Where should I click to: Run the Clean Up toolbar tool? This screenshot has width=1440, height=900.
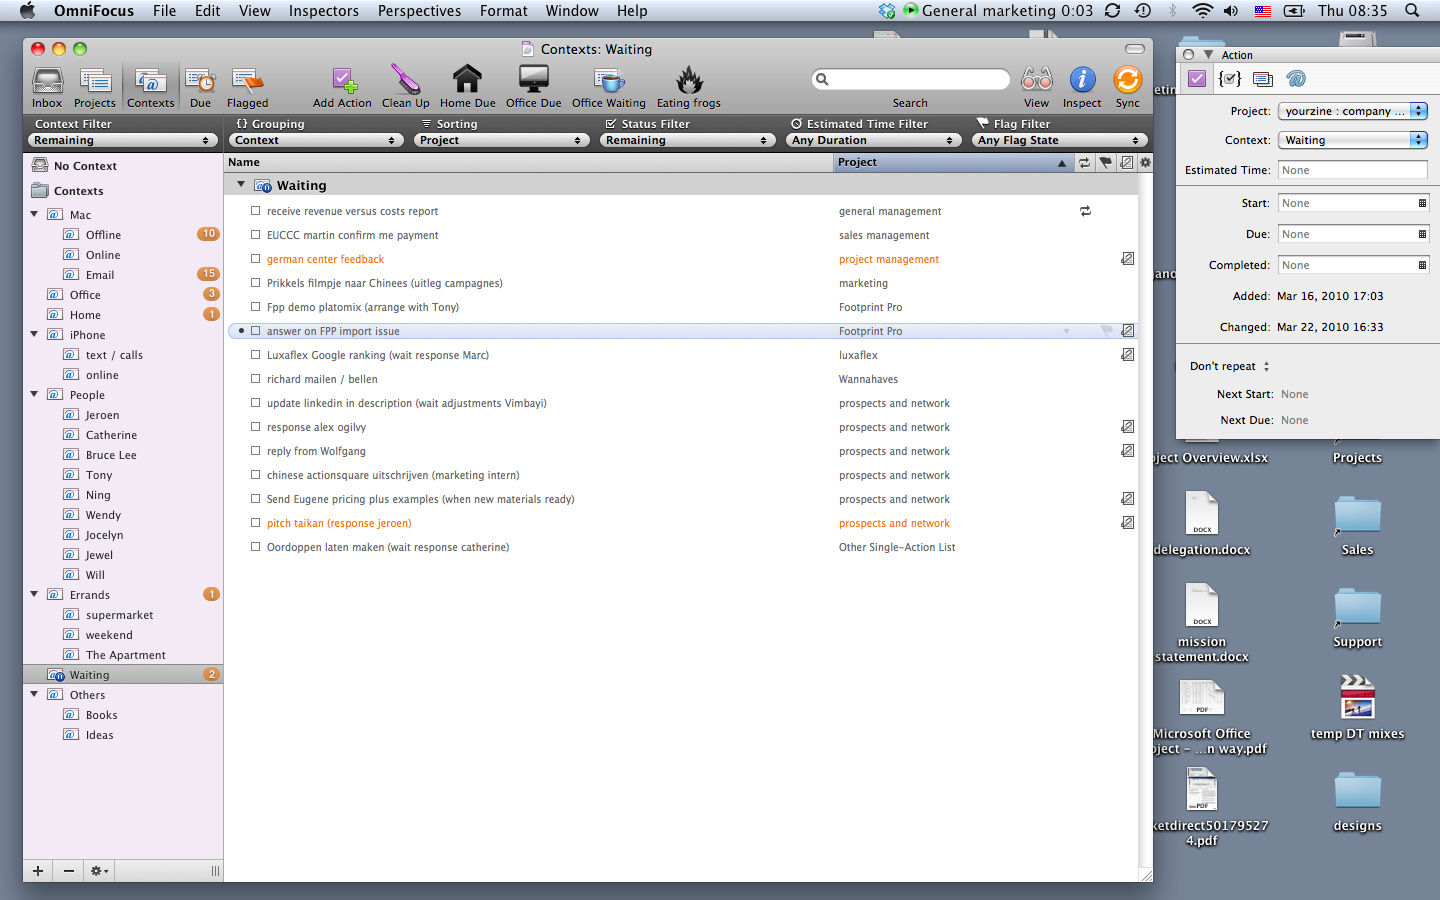(x=405, y=87)
